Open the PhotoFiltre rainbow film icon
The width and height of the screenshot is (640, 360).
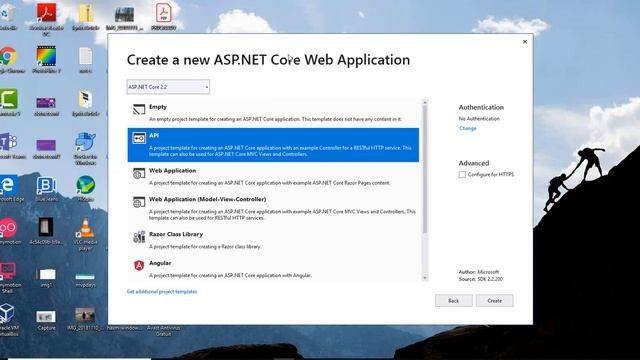[x=46, y=56]
